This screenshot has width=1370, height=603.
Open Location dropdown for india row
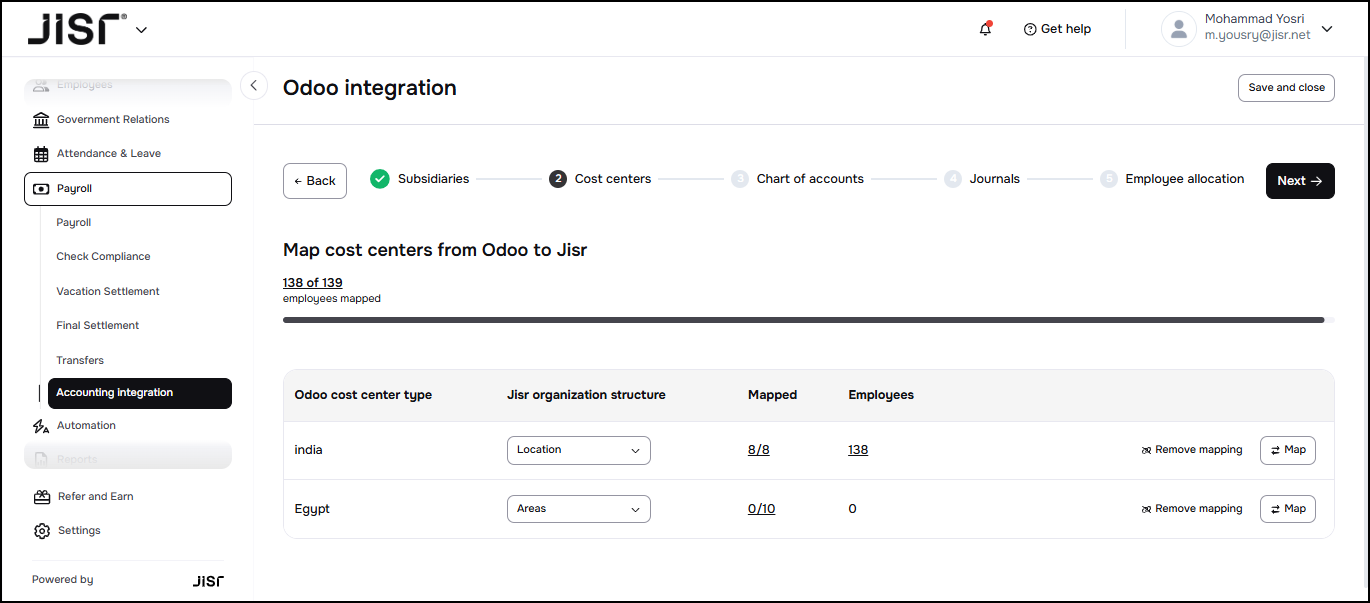pyautogui.click(x=578, y=450)
